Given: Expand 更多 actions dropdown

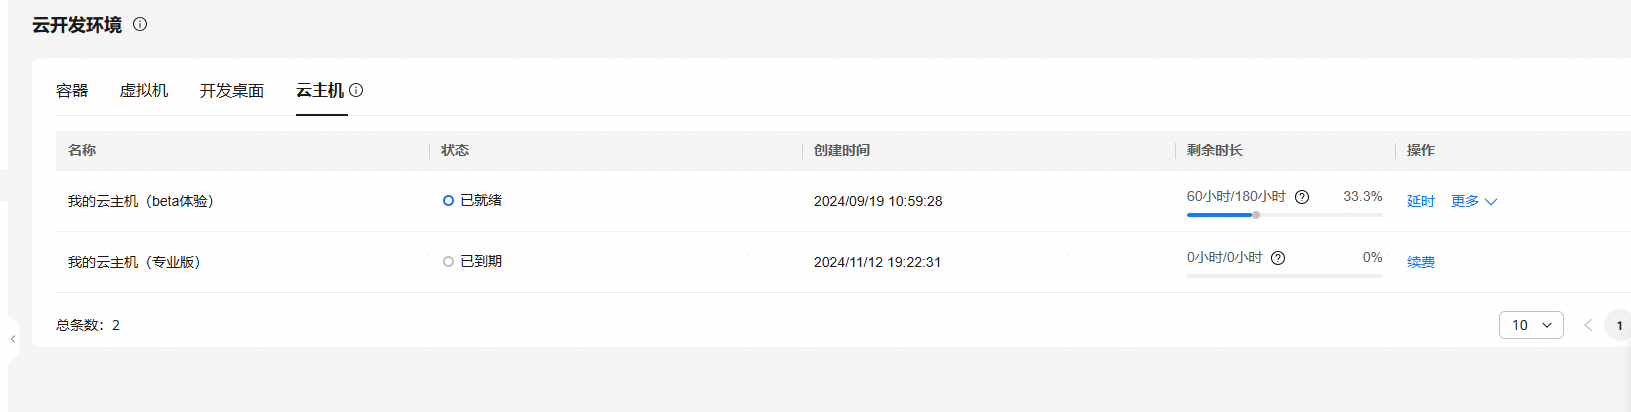Looking at the screenshot, I should [x=1474, y=201].
